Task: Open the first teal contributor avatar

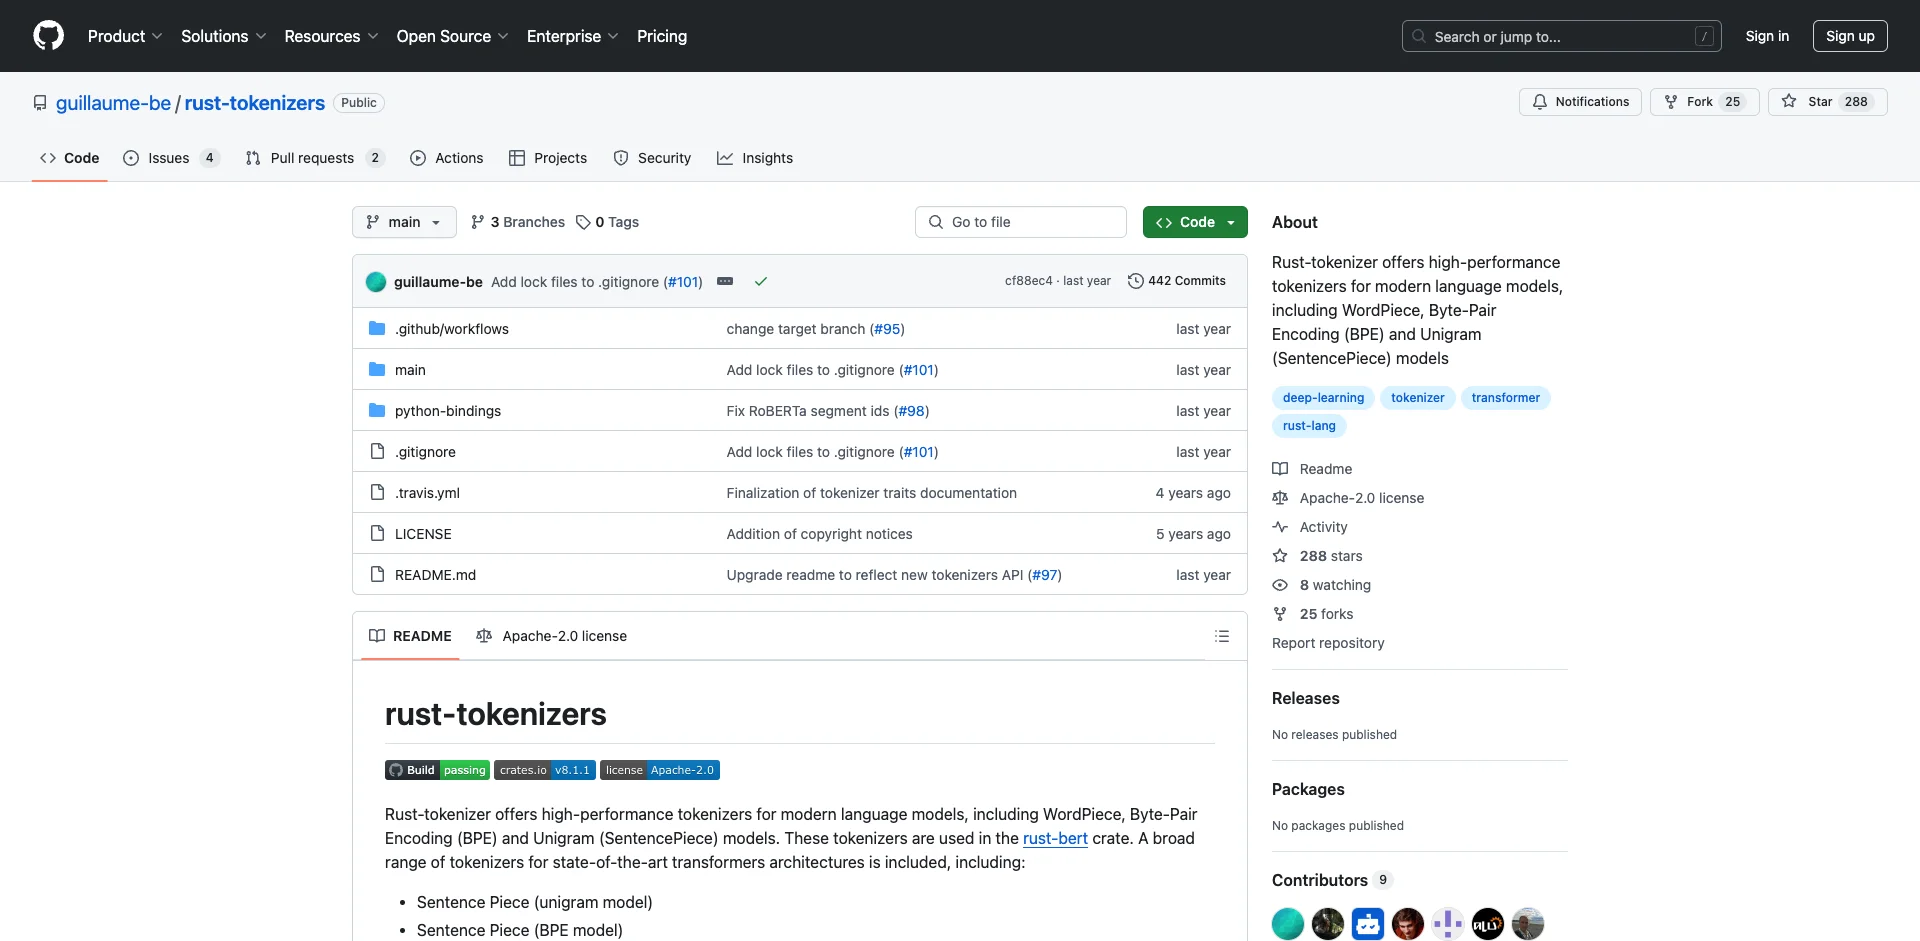Action: pyautogui.click(x=1288, y=924)
